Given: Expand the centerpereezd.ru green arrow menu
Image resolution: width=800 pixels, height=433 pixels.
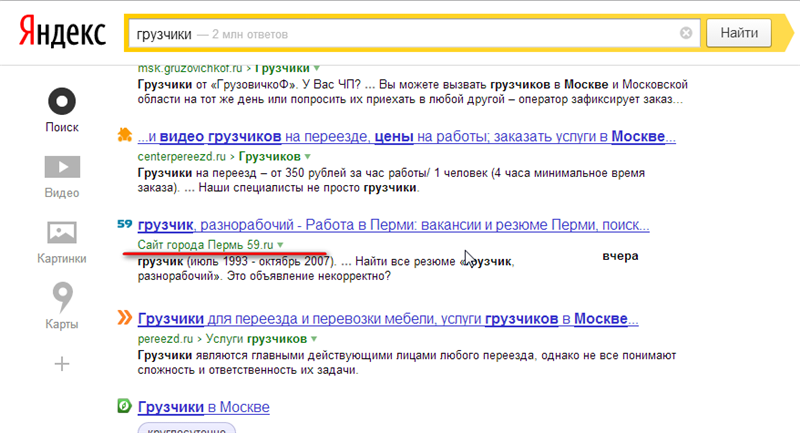Looking at the screenshot, I should tap(308, 157).
